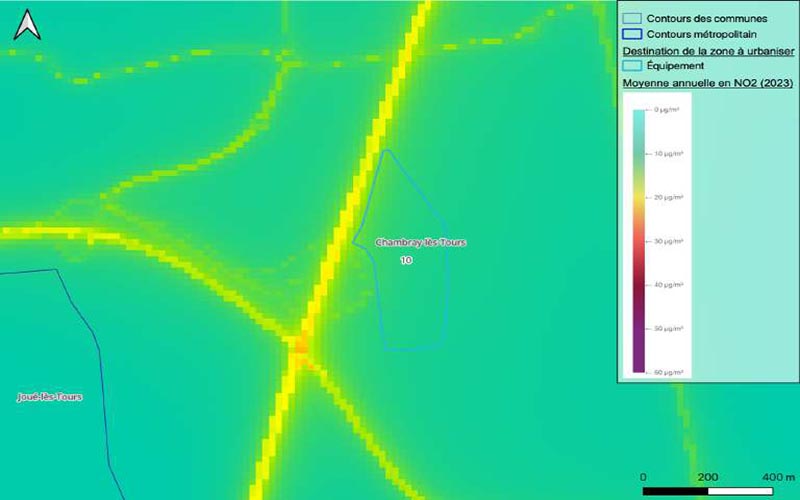Click the 40 µg/m³ mark on the scale
Image resolution: width=800 pixels, height=500 pixels.
pos(667,285)
